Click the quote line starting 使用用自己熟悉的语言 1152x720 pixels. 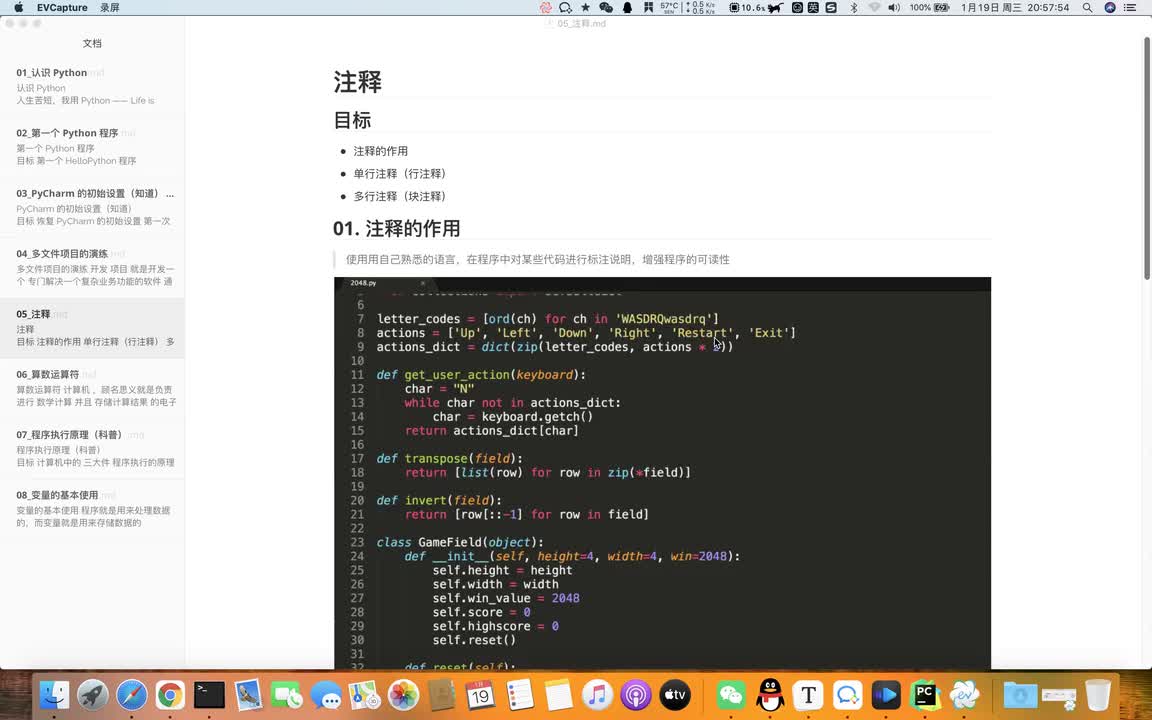coord(538,259)
